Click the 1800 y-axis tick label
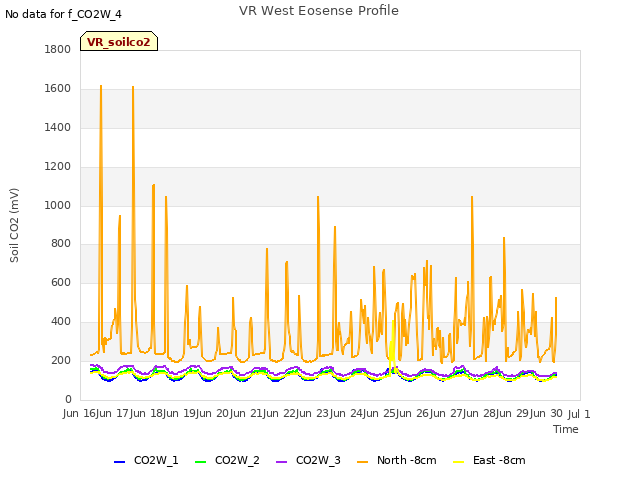The height and width of the screenshot is (480, 640). tap(58, 49)
